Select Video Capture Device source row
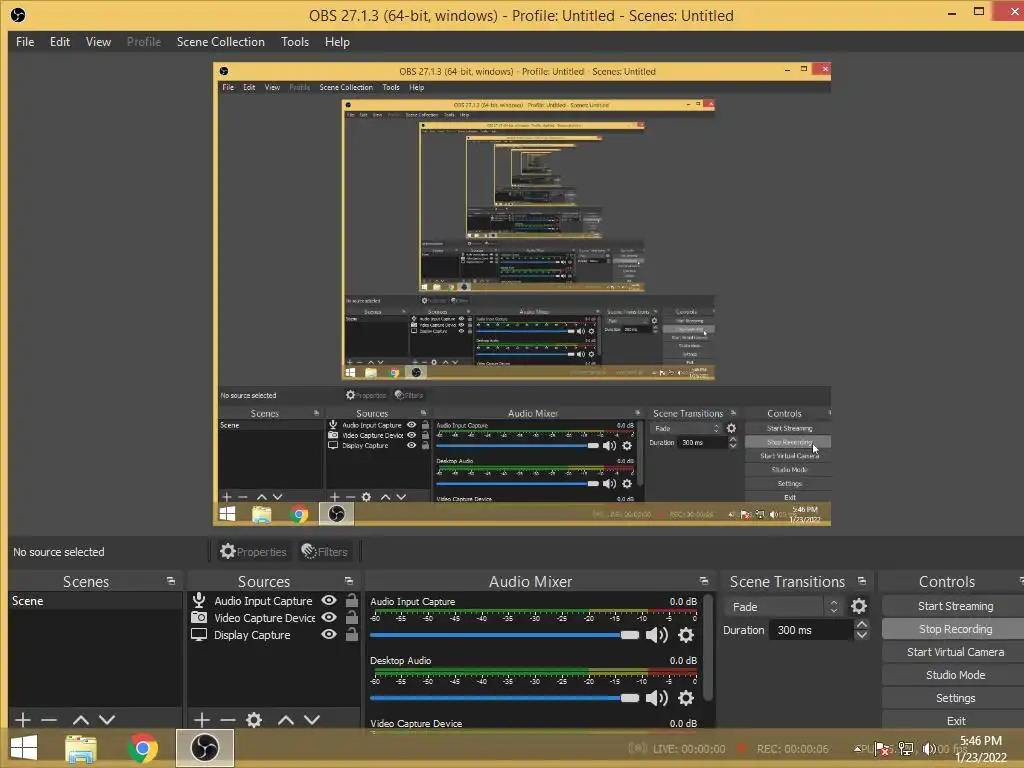The image size is (1024, 768). (274, 617)
